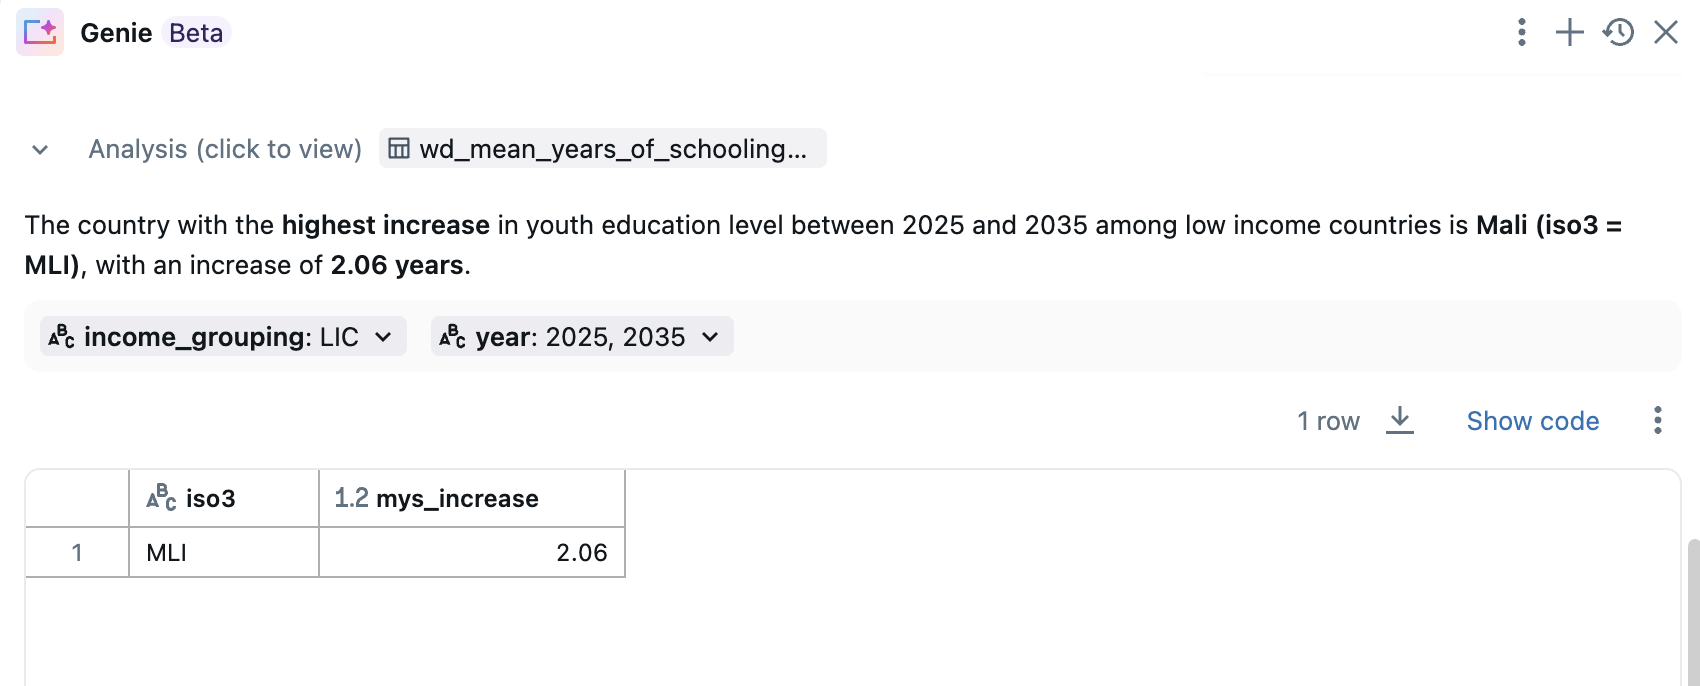This screenshot has height=686, width=1700.
Task: Click Show code link
Action: (1532, 421)
